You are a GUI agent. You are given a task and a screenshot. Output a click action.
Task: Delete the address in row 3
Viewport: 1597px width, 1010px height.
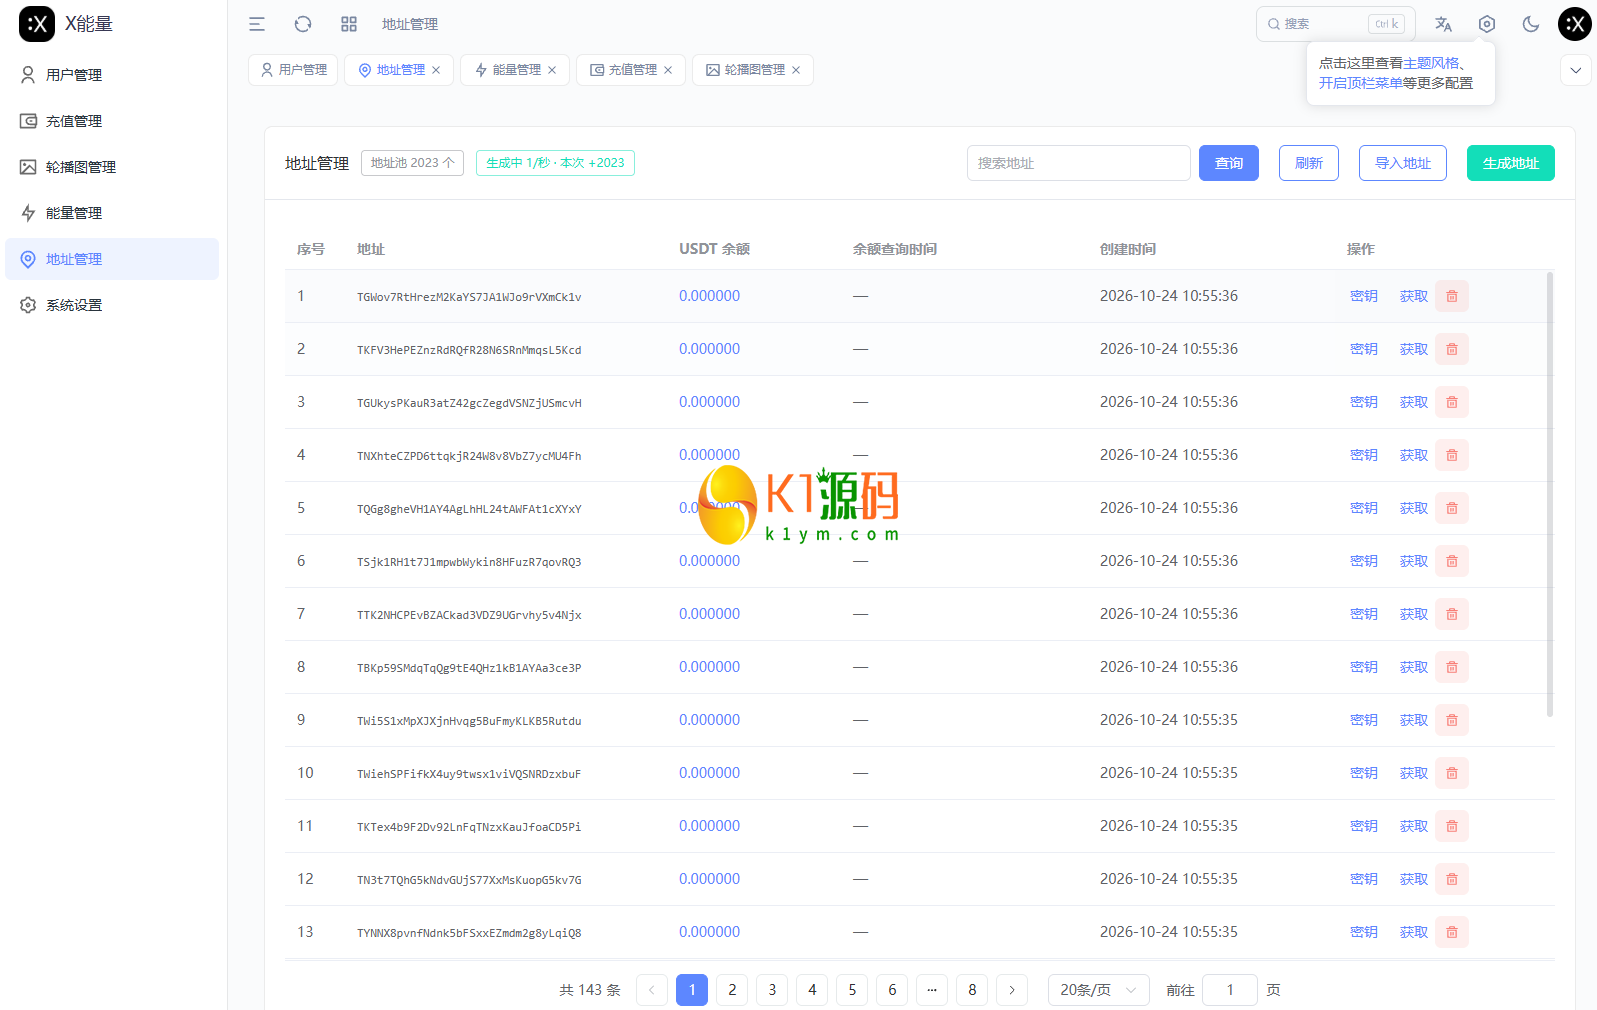click(1452, 402)
